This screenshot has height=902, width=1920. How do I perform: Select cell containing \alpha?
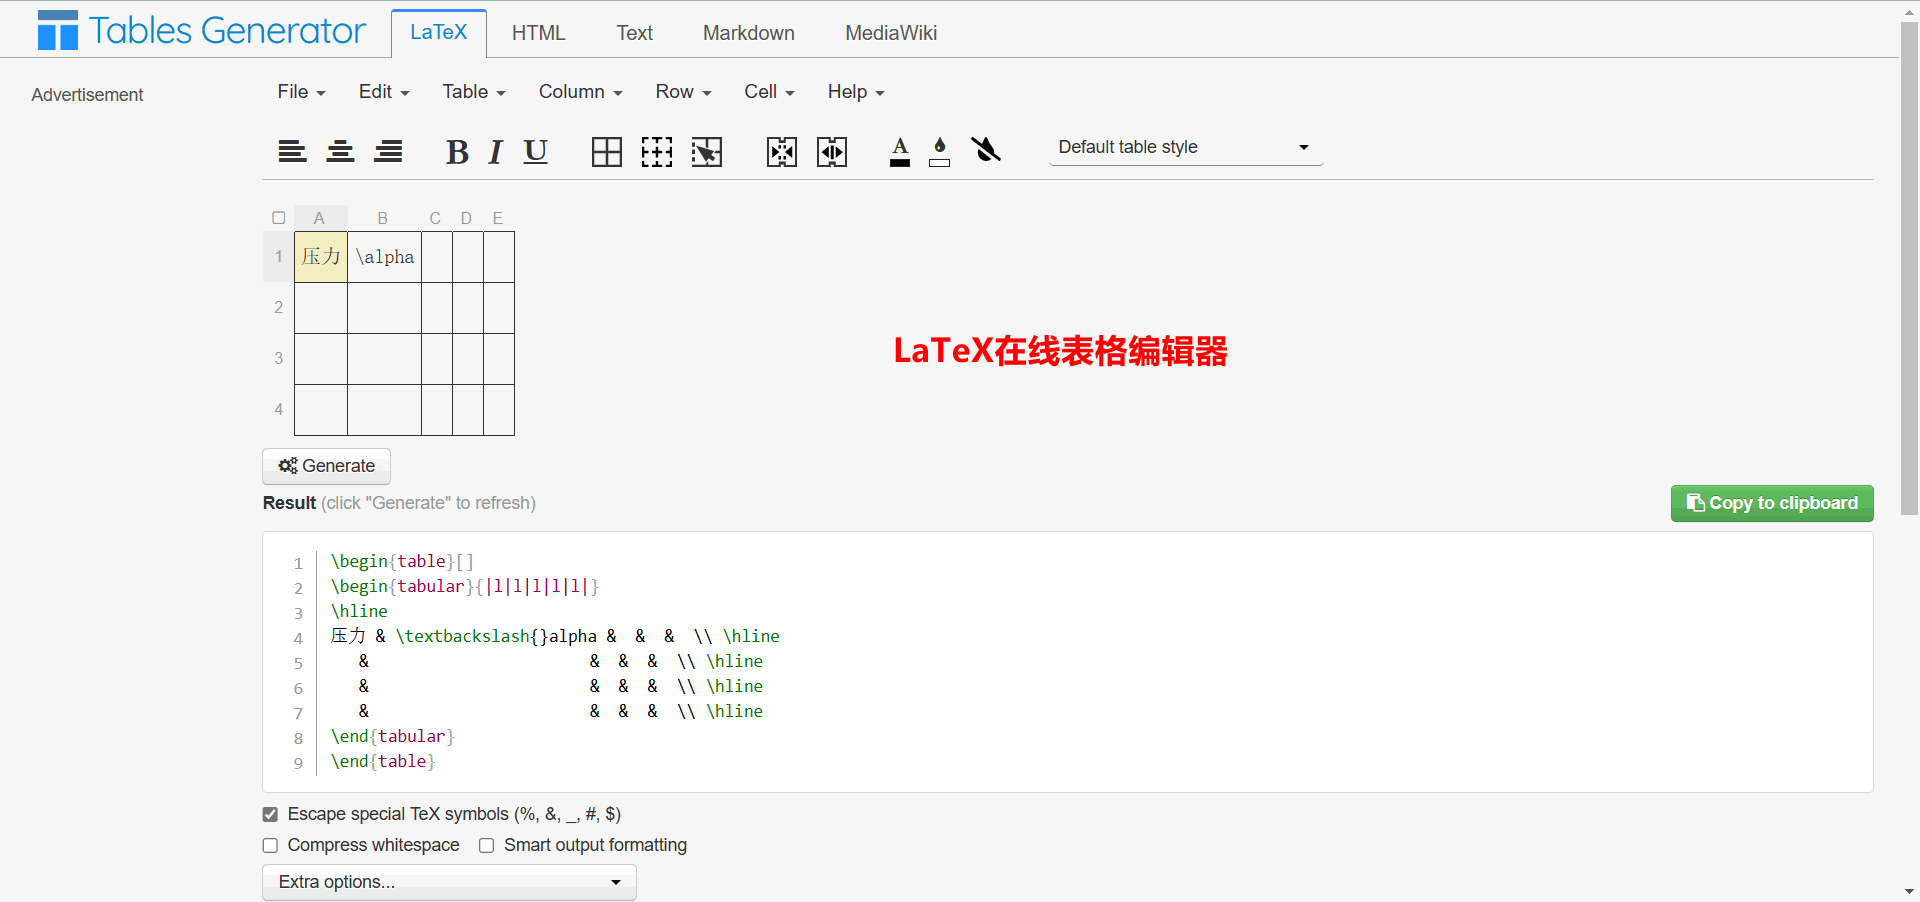click(385, 257)
